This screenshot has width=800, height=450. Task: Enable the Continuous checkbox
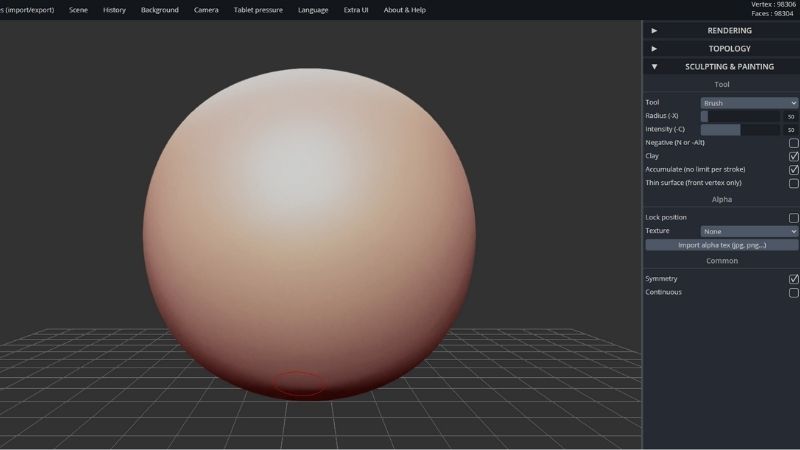pyautogui.click(x=794, y=293)
